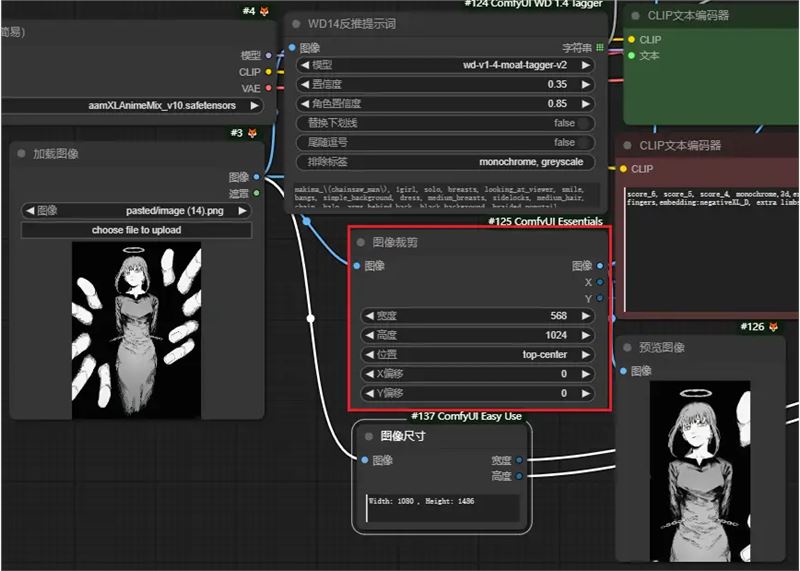Select next tagger model with right arrow

click(x=586, y=65)
